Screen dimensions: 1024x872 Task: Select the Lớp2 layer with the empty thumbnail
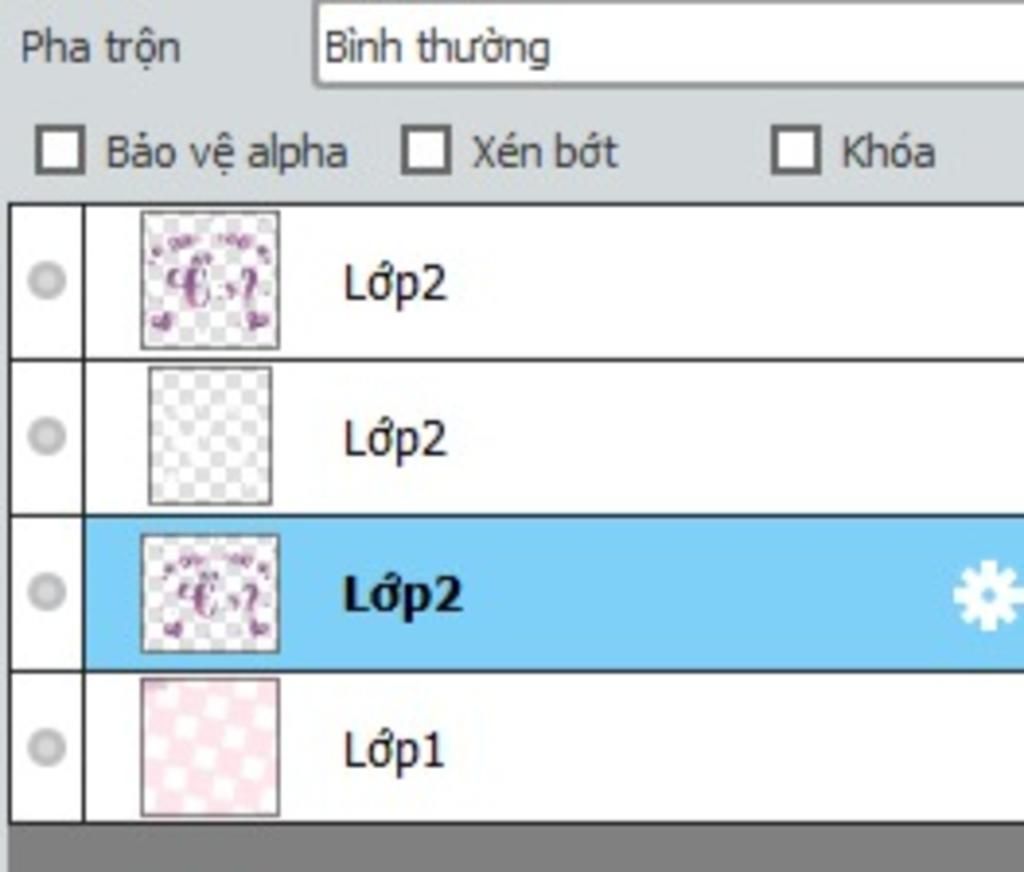coord(395,440)
